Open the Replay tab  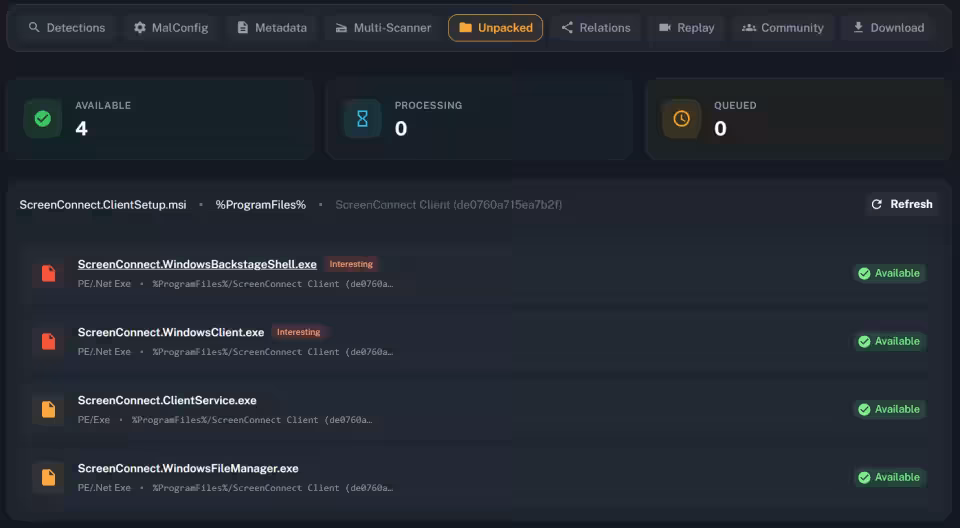[686, 28]
